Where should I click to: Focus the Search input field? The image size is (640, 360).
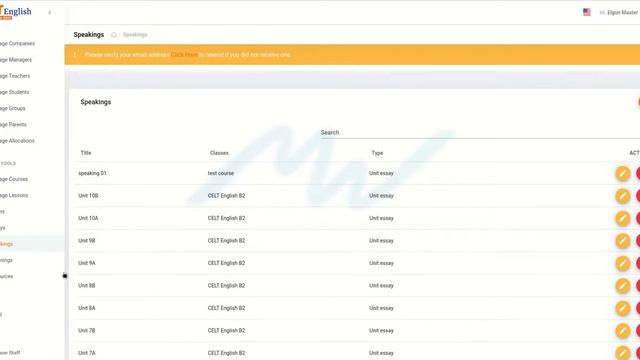(x=480, y=133)
